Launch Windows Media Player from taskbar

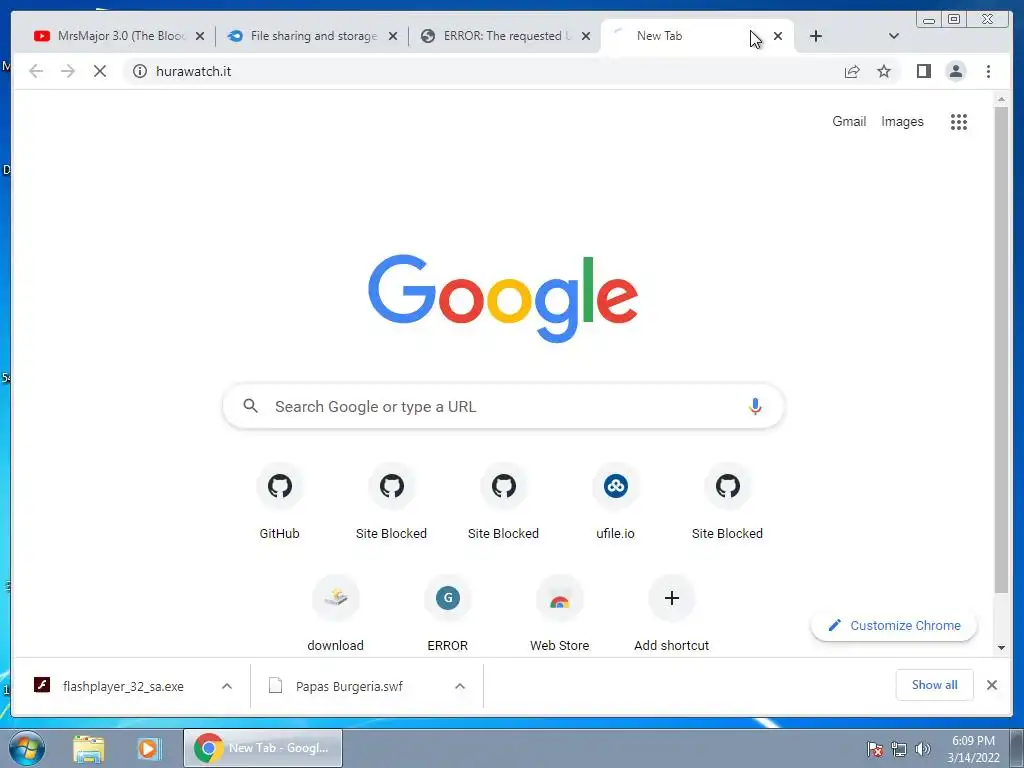point(149,748)
